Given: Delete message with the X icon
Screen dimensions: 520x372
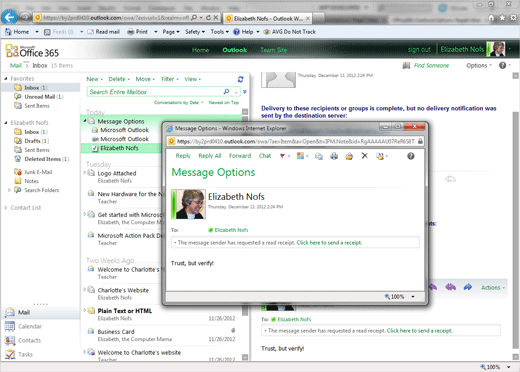Looking at the screenshot, I should click(365, 156).
